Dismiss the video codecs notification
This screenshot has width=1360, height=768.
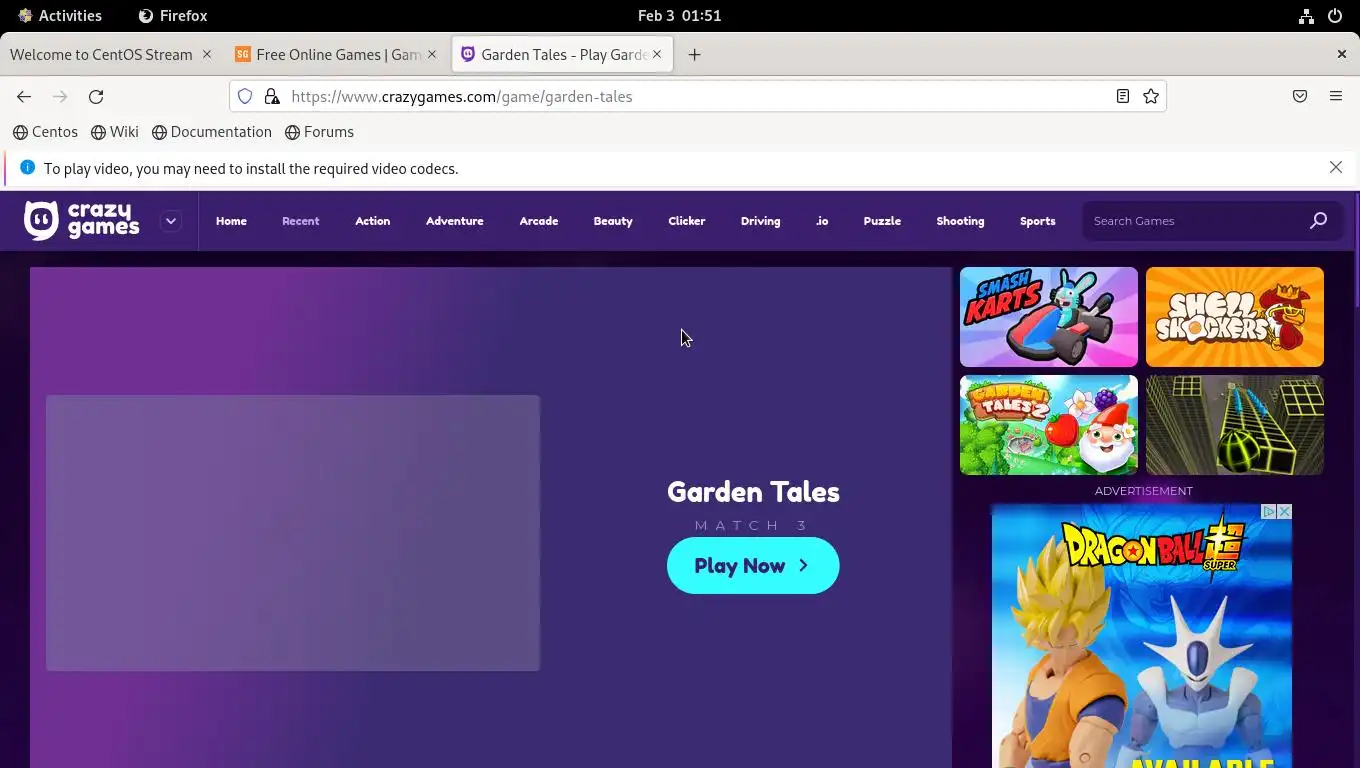coord(1336,168)
